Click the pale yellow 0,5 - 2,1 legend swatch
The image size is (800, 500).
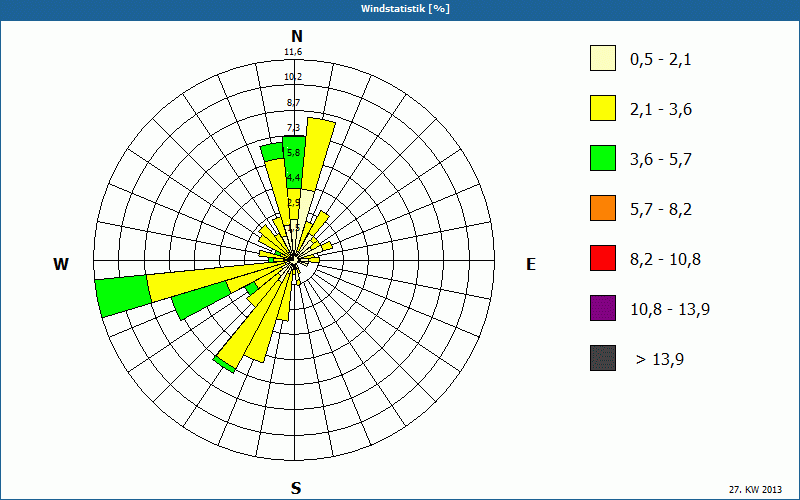pyautogui.click(x=603, y=58)
